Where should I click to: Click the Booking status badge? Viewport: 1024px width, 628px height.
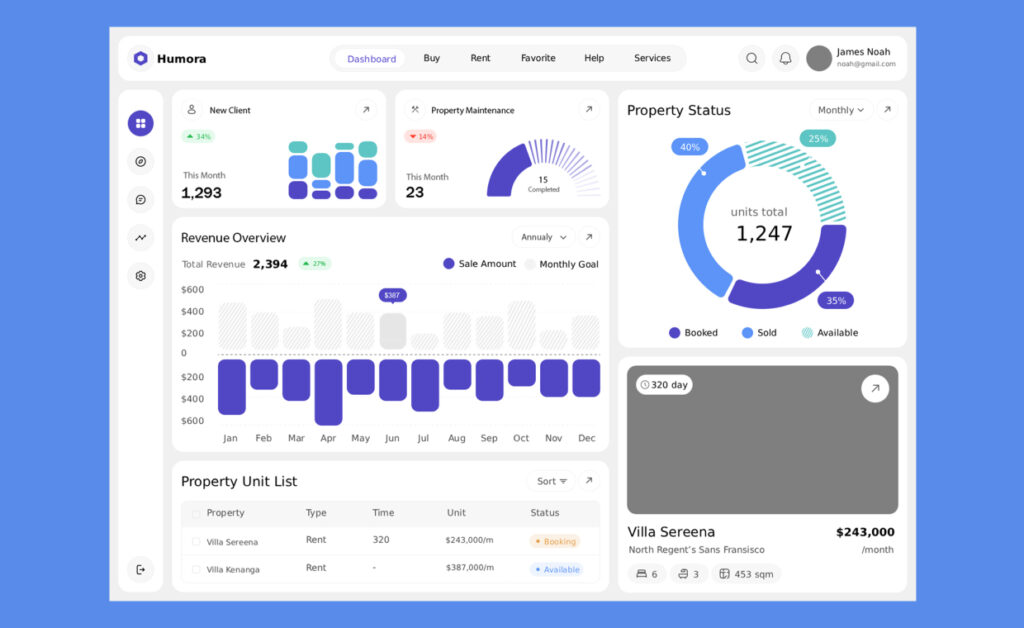(555, 541)
